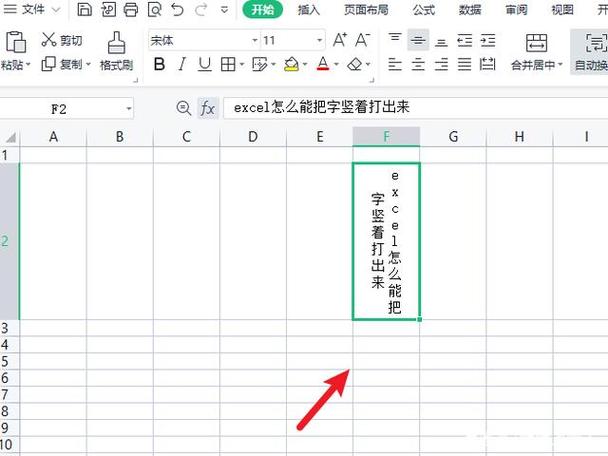Expand the 粘贴 dropdown arrow
Screen dimensions: 608x456
[28, 64]
